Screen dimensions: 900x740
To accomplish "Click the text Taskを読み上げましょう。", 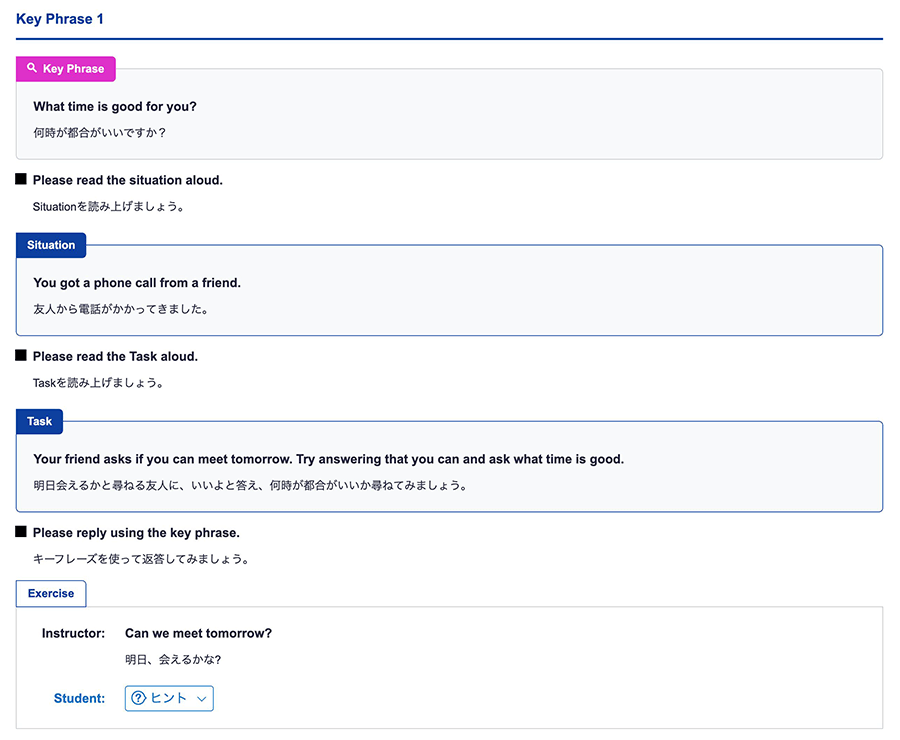I will point(98,382).
